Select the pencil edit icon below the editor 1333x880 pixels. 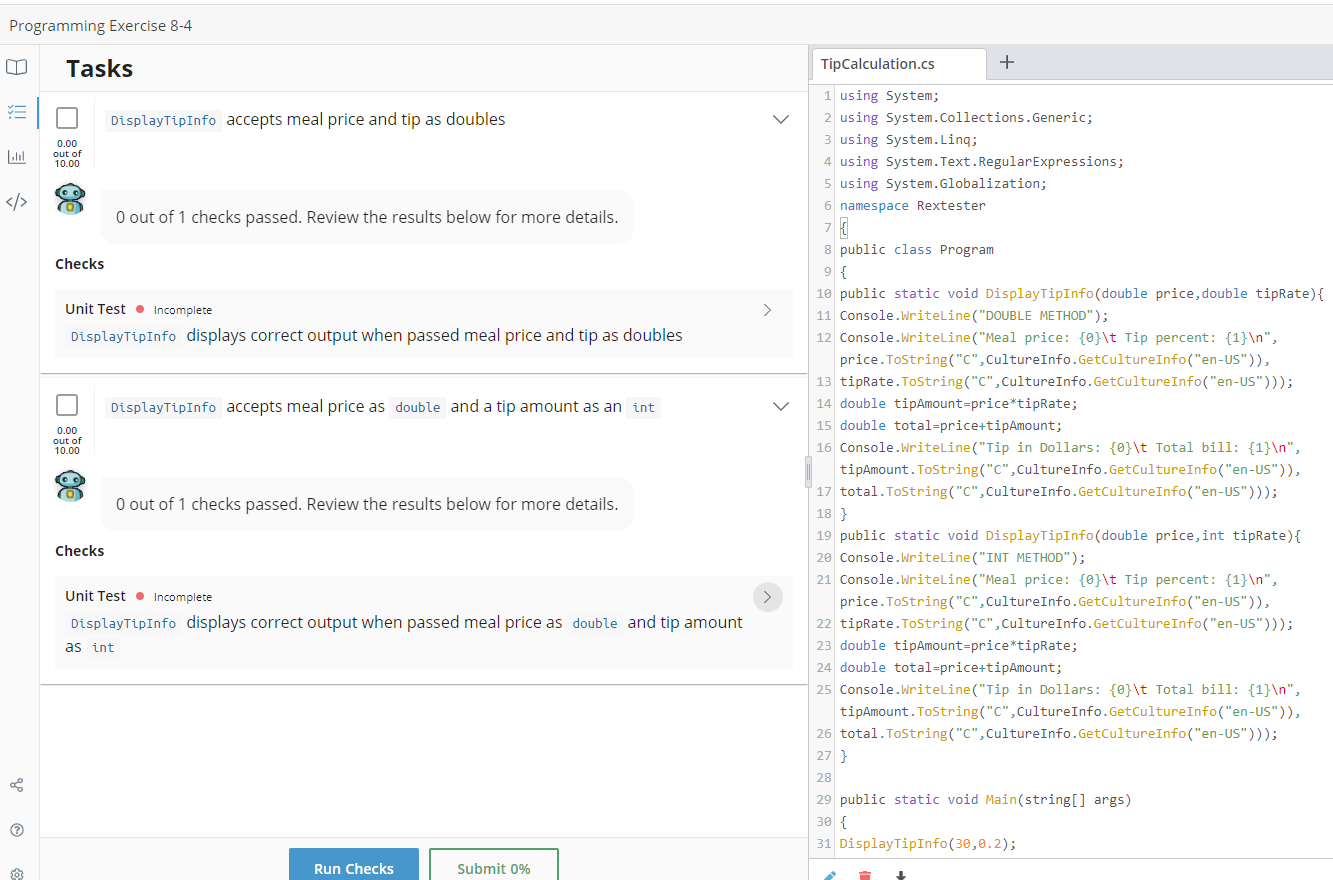(x=828, y=874)
